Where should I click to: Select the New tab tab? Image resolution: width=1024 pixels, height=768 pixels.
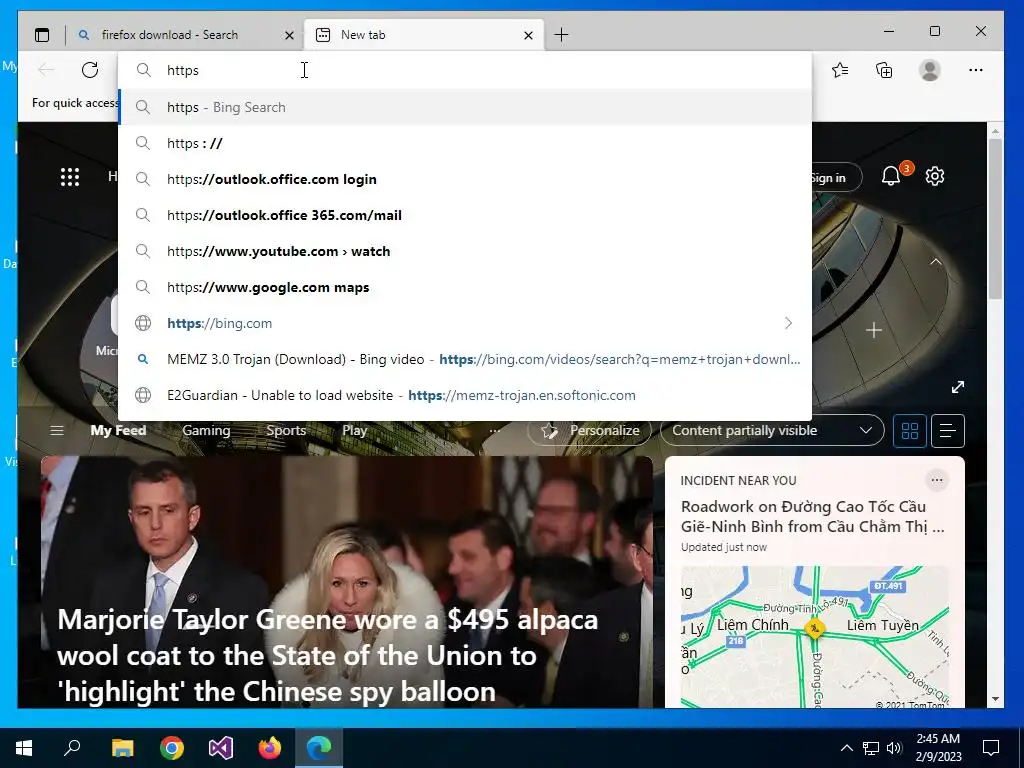point(423,35)
